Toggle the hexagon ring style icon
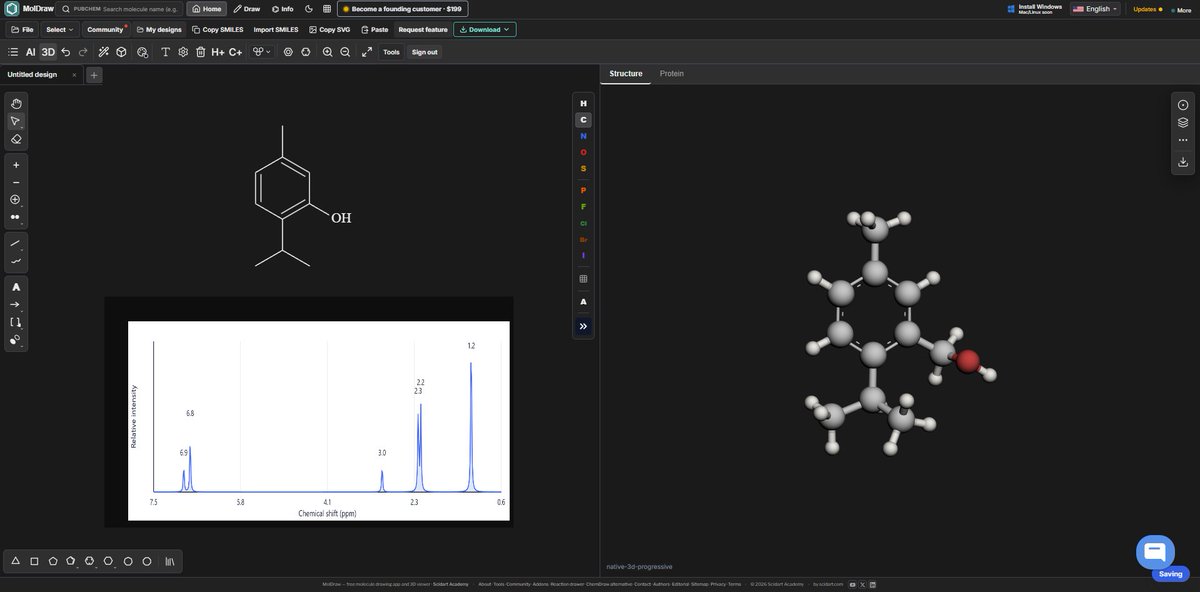Viewport: 1200px width, 592px height. point(306,52)
